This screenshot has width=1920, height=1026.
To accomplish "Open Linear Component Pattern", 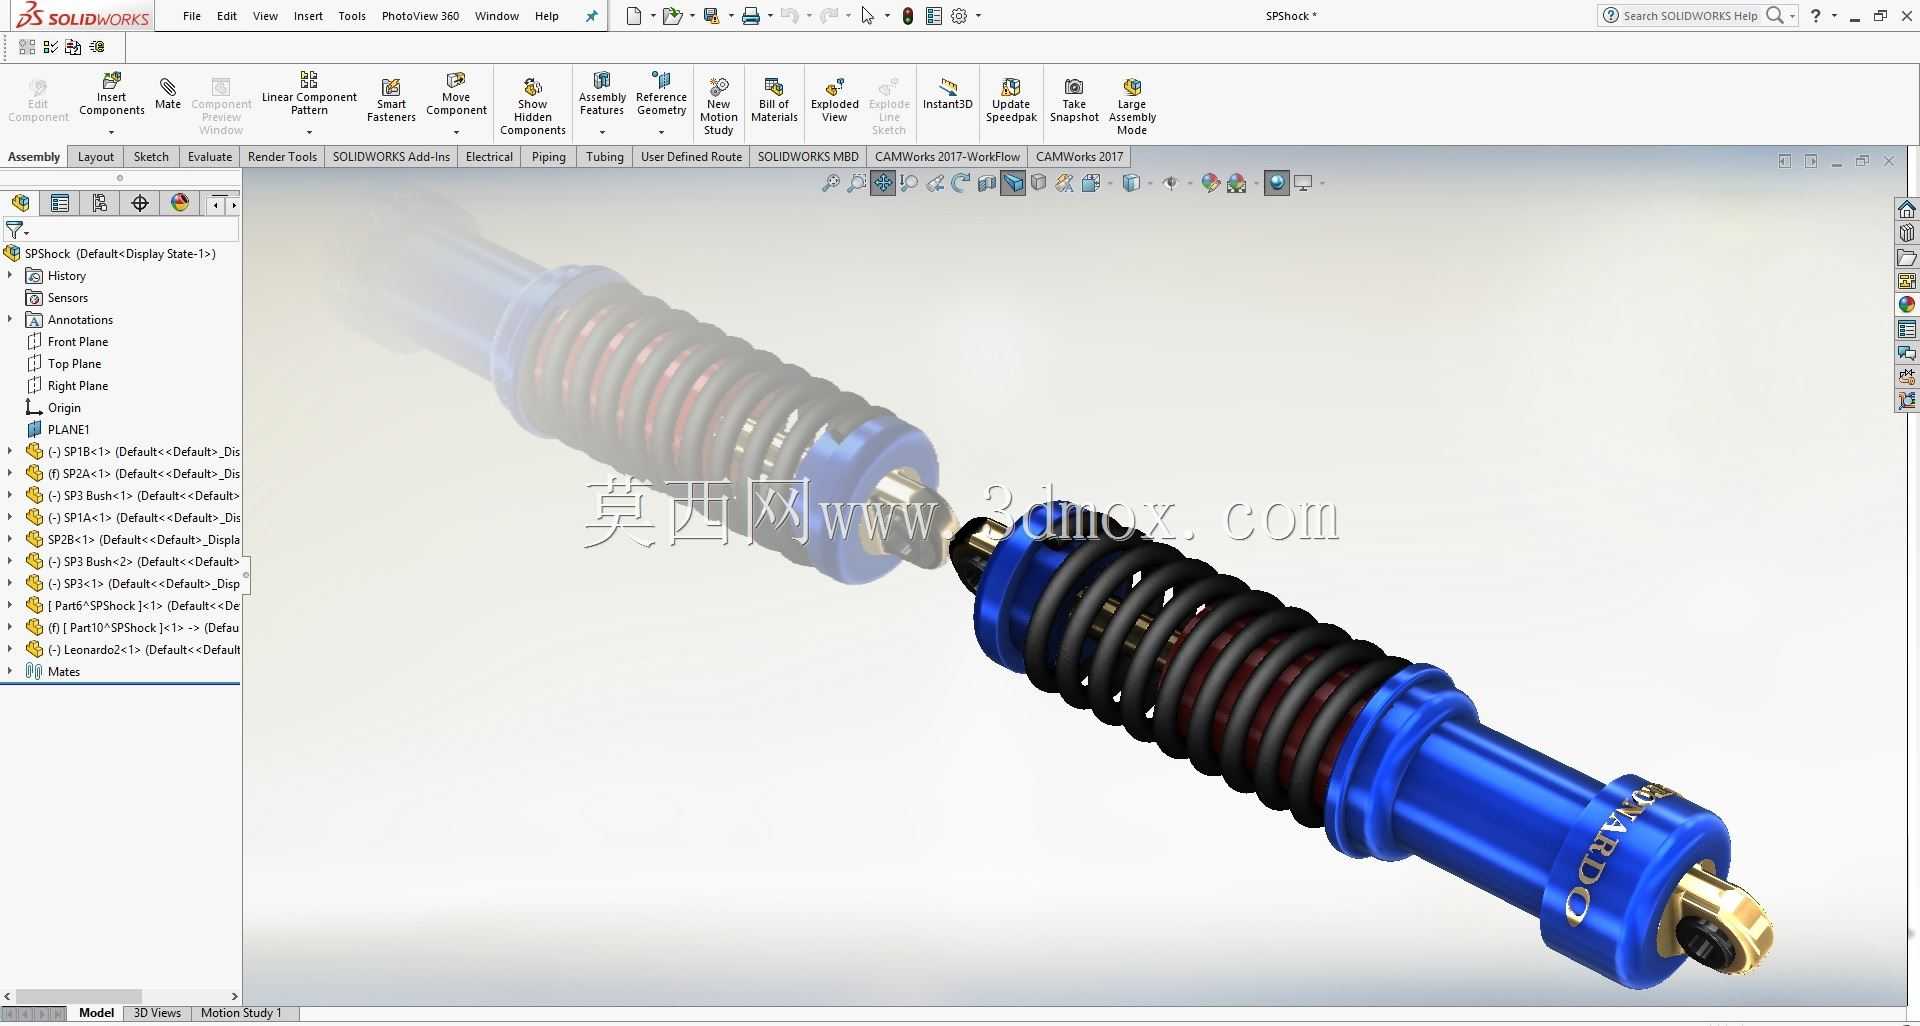I will [309, 93].
